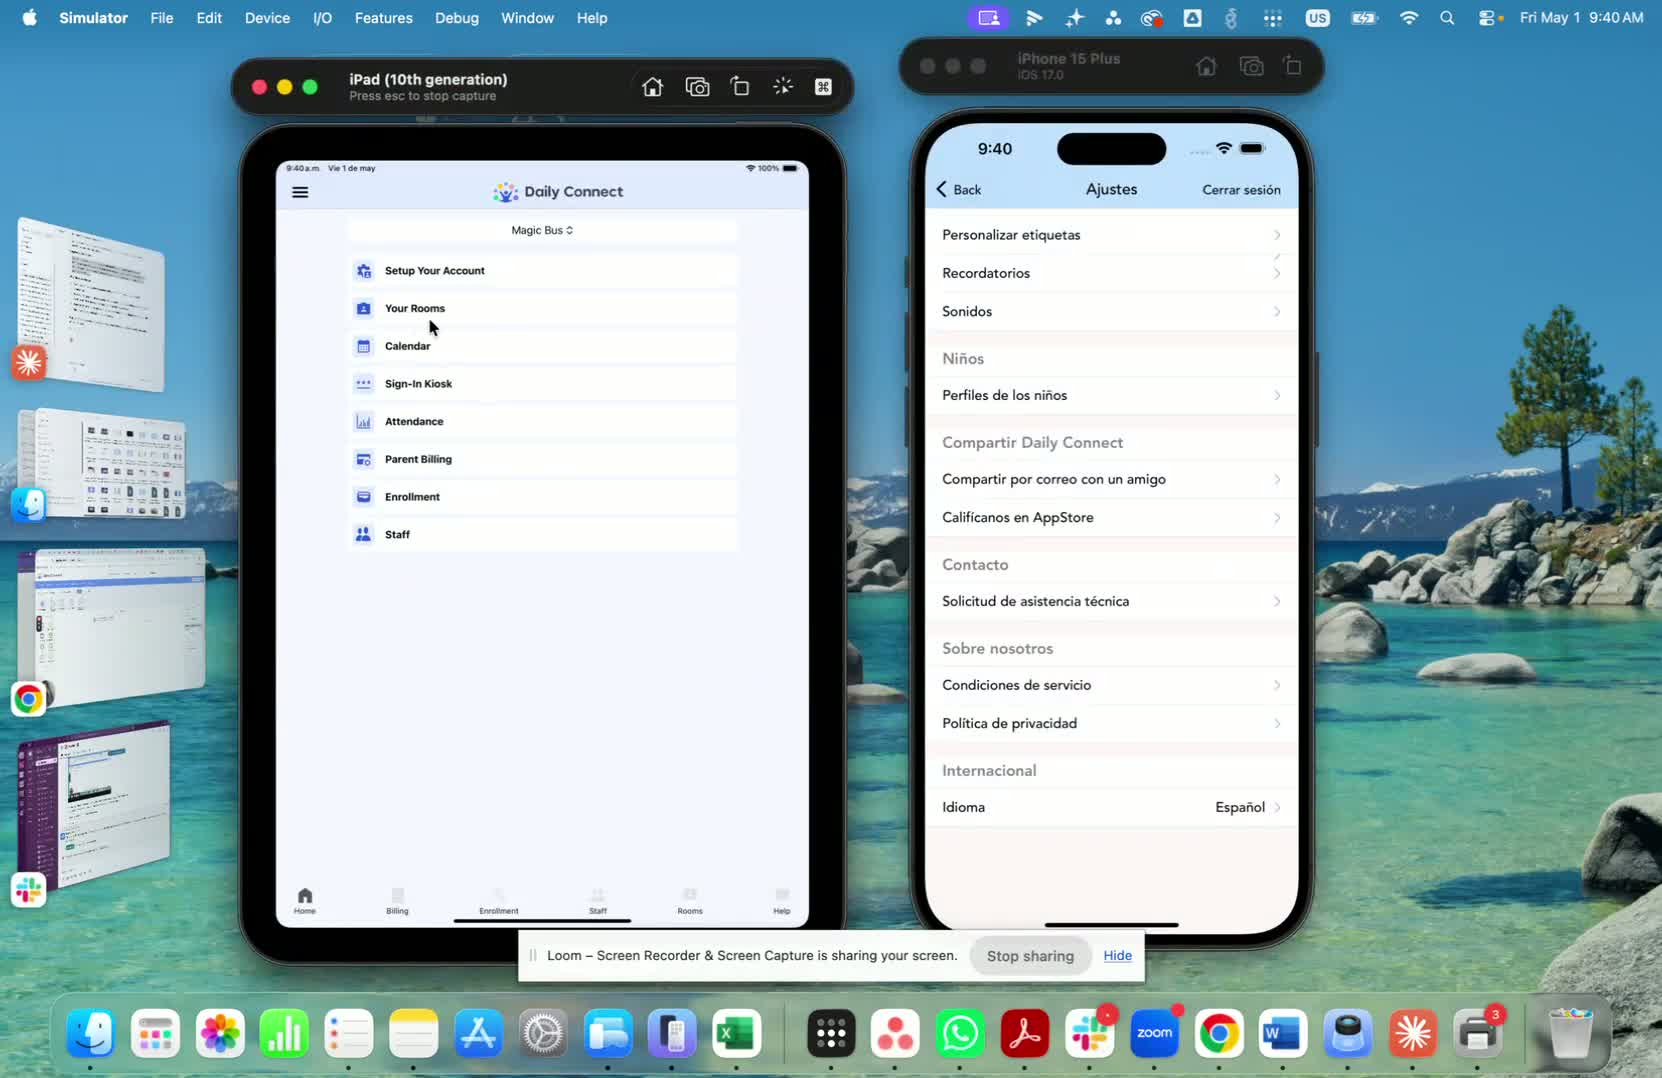Select the Finder window thumbnail in Stage Manager
Viewport: 1662px width, 1078px height.
pyautogui.click(x=103, y=463)
